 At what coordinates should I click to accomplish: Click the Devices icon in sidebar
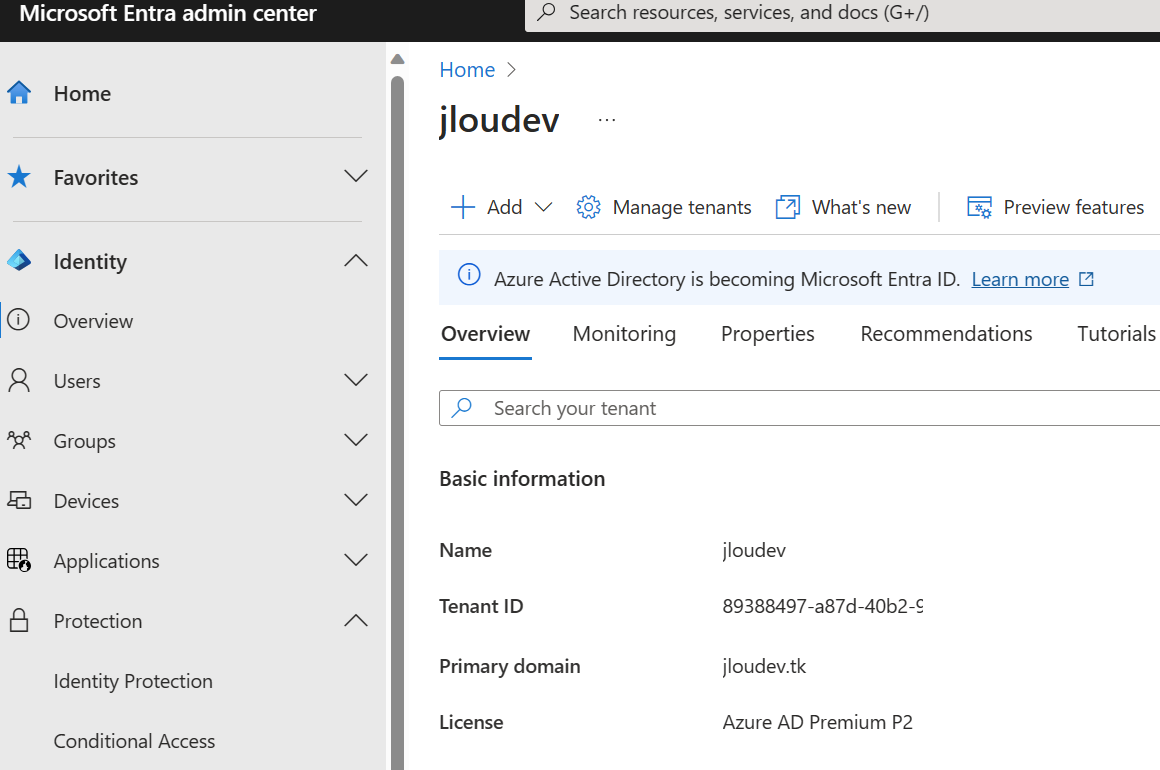[x=18, y=500]
